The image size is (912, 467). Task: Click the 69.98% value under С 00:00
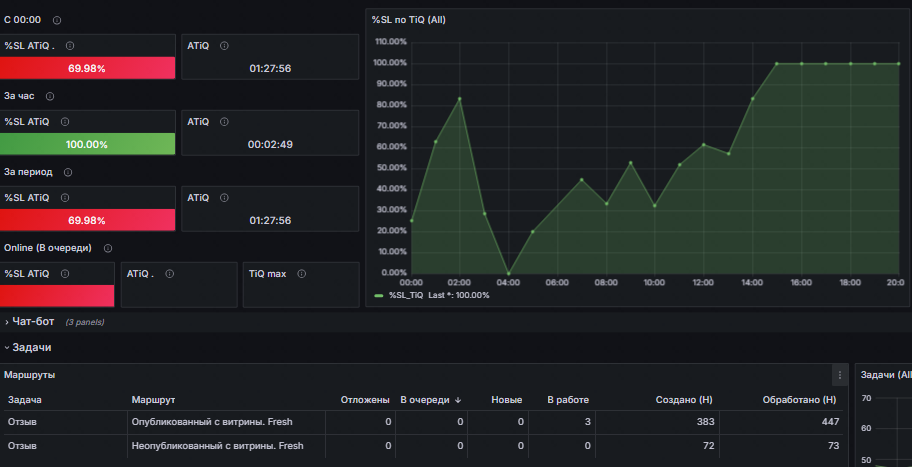[x=87, y=69]
